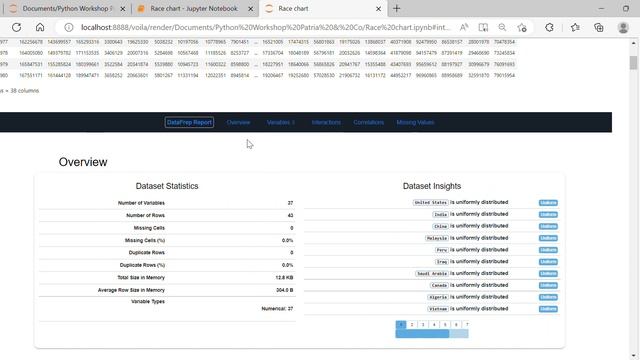Go to insights page 3
The image size is (640, 360).
pyautogui.click(x=423, y=324)
